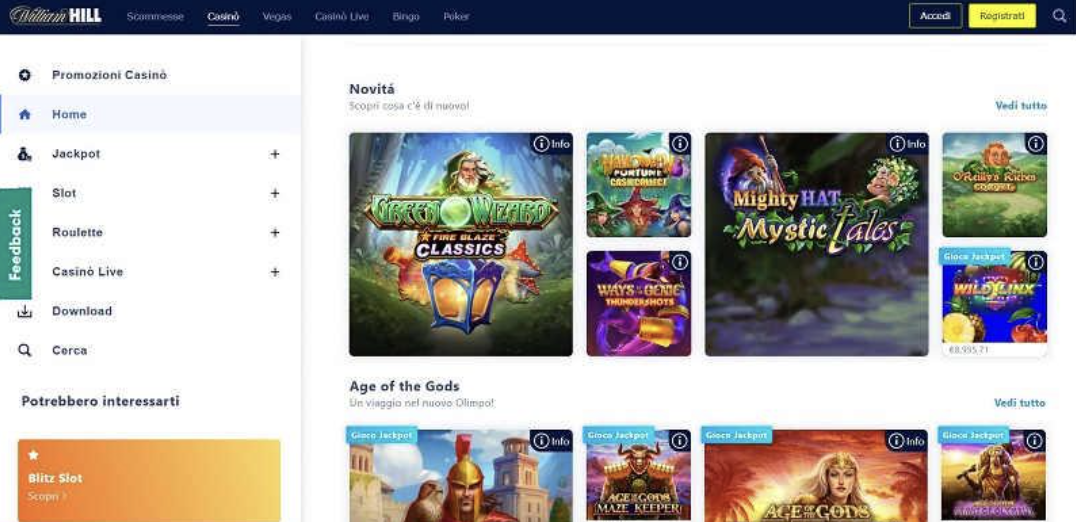Open the Halloween Fortune Cash Collect thumbnail
This screenshot has width=1076, height=522.
tap(638, 185)
